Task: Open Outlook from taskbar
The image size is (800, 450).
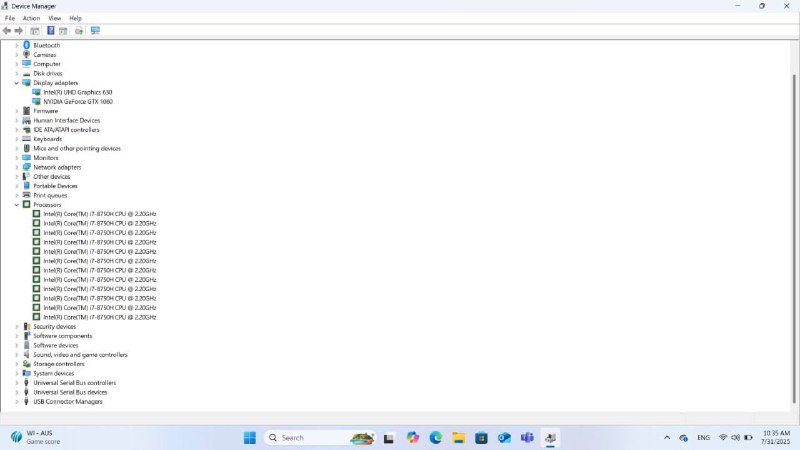Action: [504, 438]
